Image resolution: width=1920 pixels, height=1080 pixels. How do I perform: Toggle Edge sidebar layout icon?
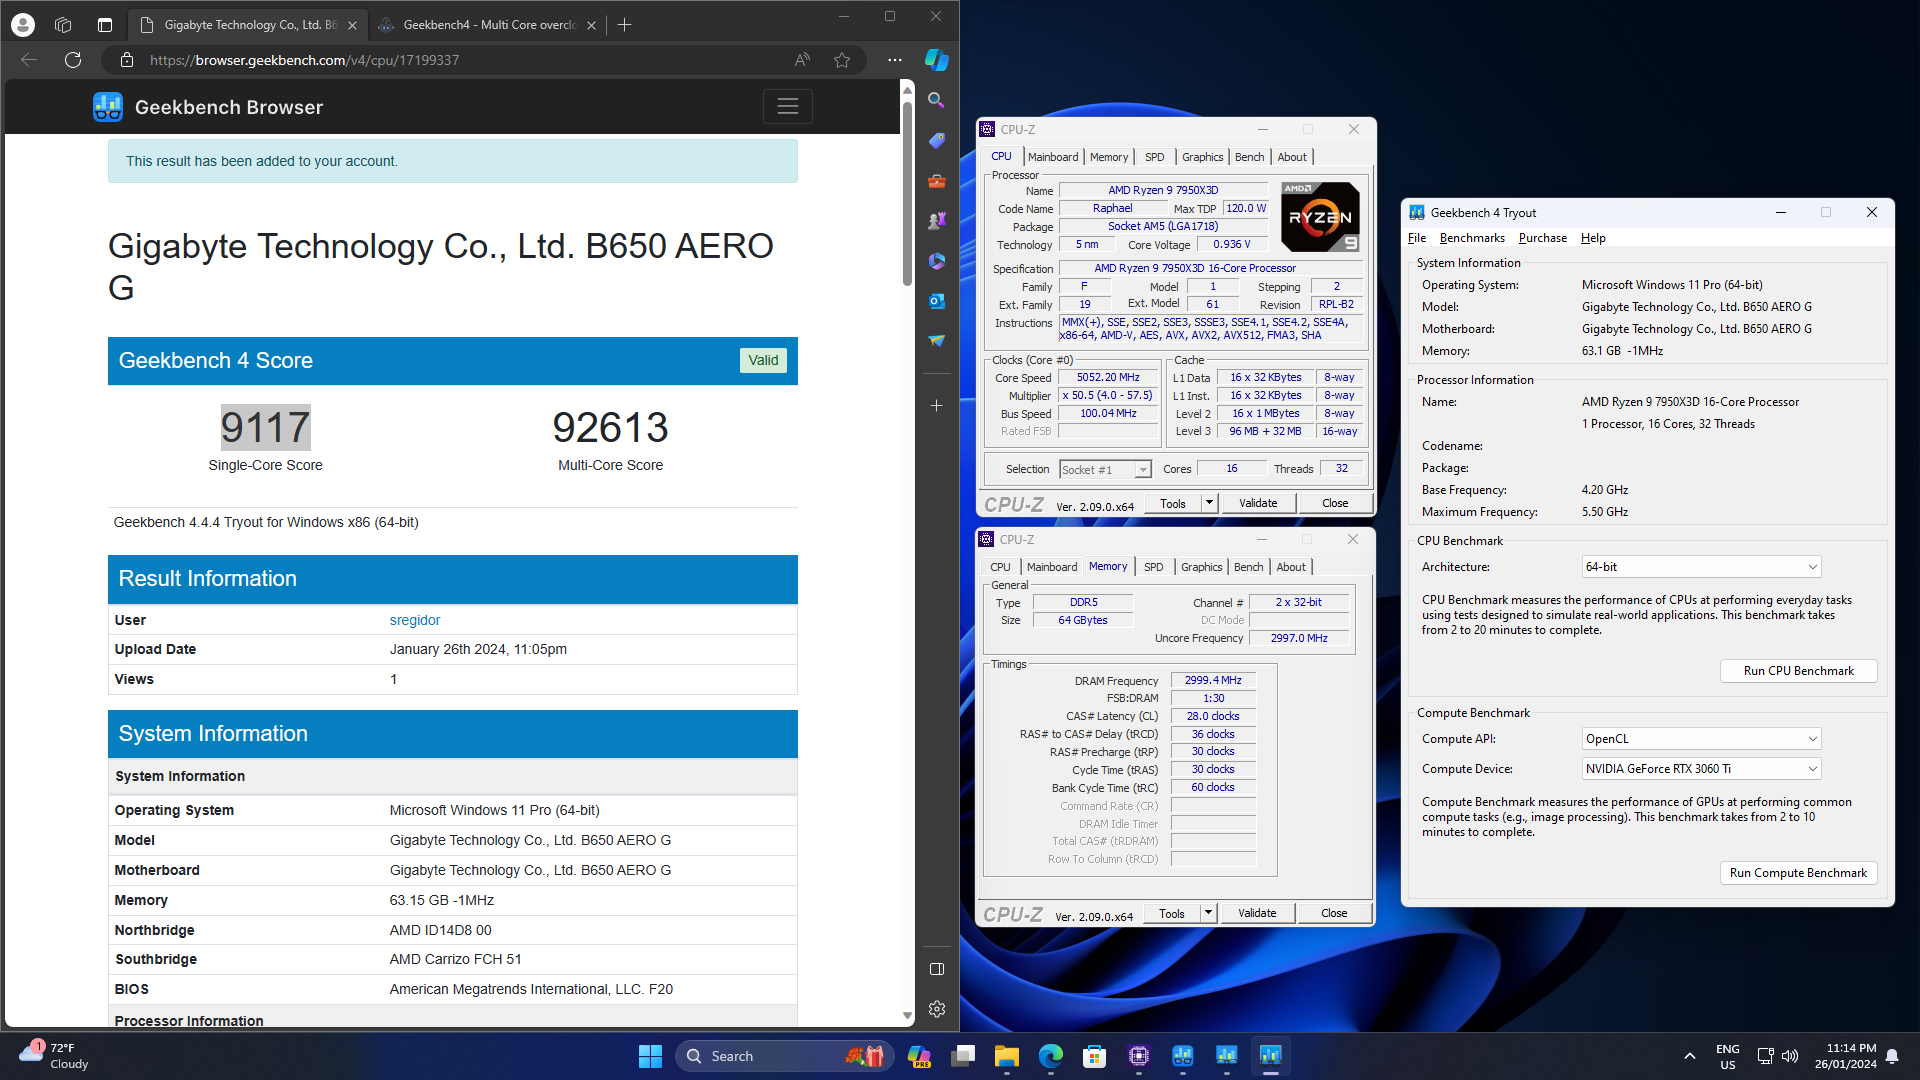(936, 968)
